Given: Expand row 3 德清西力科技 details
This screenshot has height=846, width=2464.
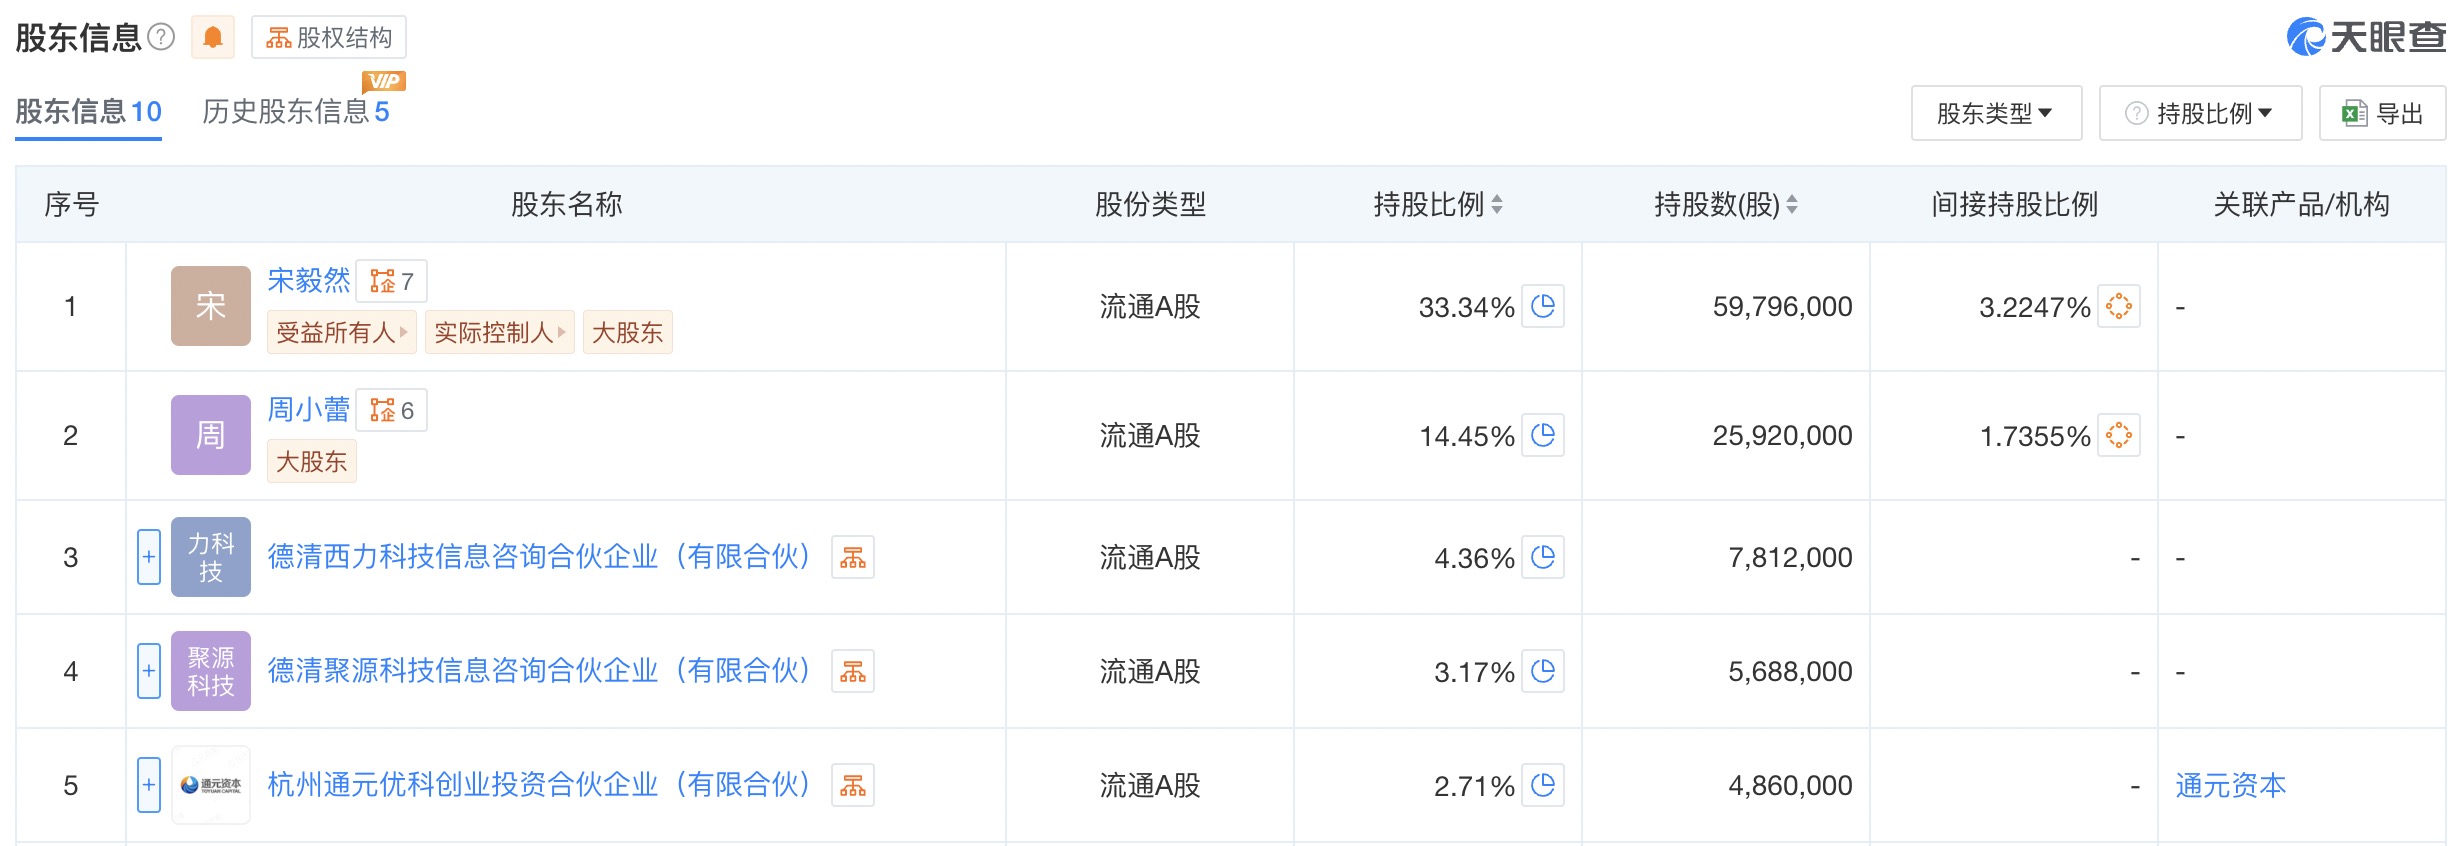Looking at the screenshot, I should click(149, 557).
